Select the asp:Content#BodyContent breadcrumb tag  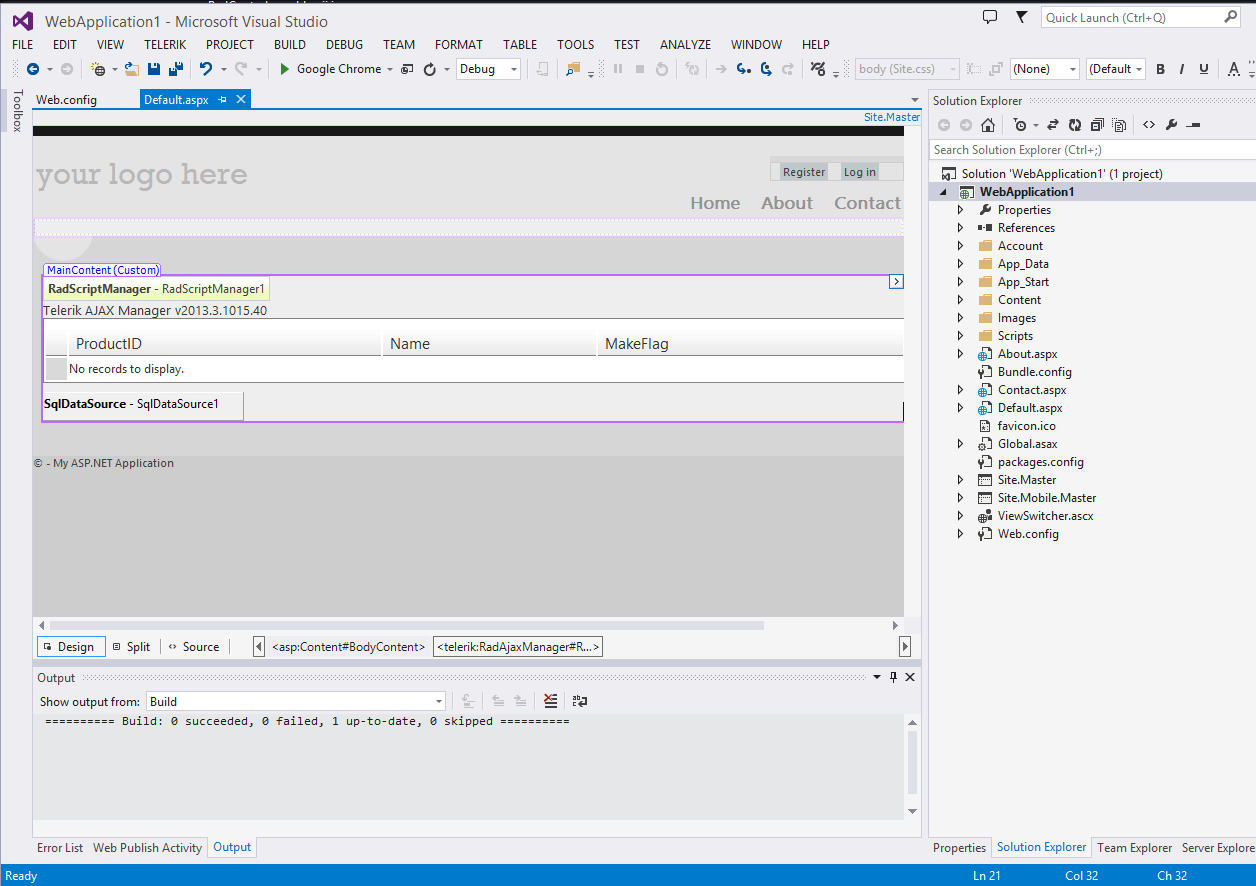pyautogui.click(x=349, y=647)
